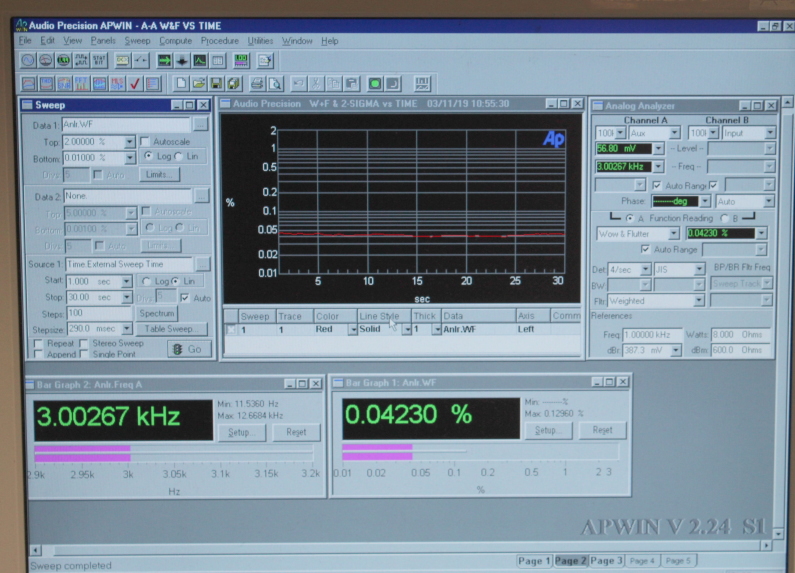This screenshot has width=795, height=573.
Task: Open the JIS detector type dropdown
Action: (x=699, y=269)
